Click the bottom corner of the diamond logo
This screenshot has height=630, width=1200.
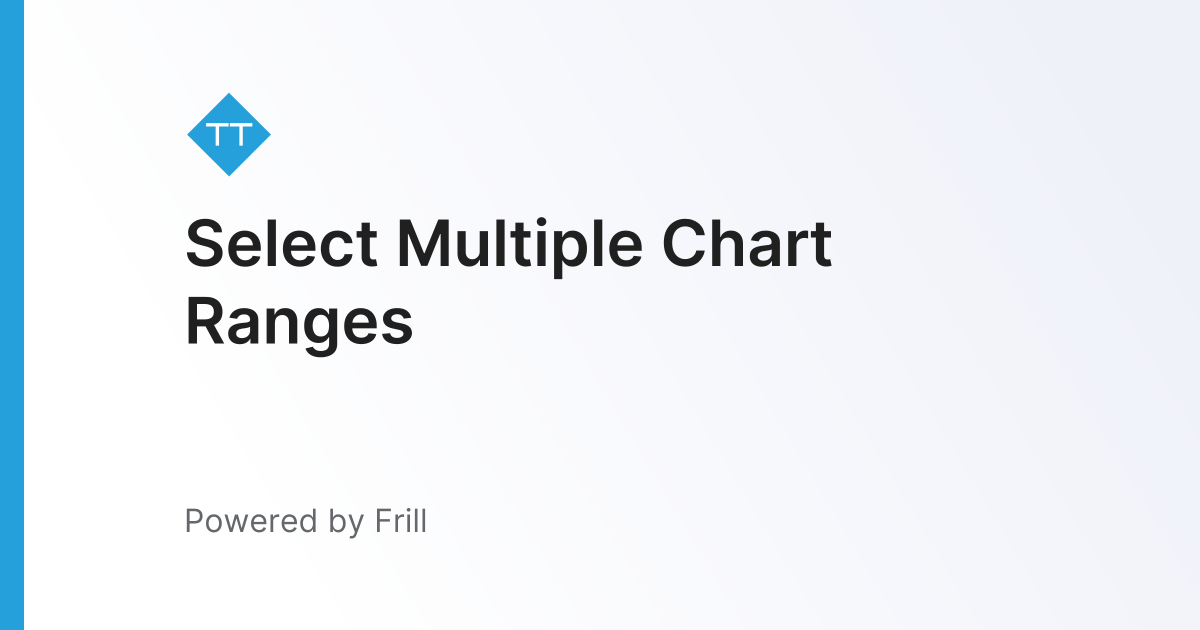coord(229,173)
